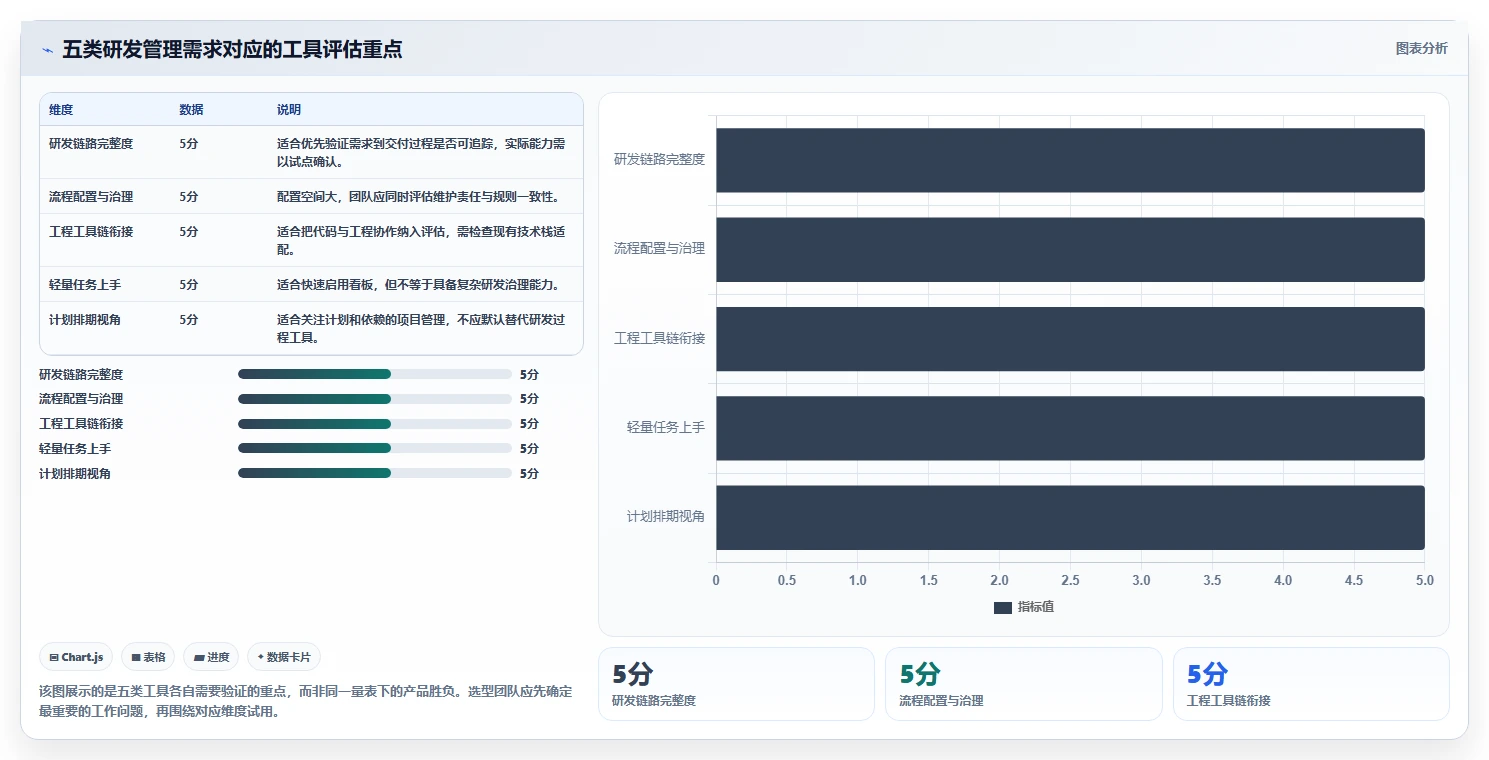The width and height of the screenshot is (1489, 760).
Task: Click the icon inside the Chart.js chip
Action: click(54, 657)
